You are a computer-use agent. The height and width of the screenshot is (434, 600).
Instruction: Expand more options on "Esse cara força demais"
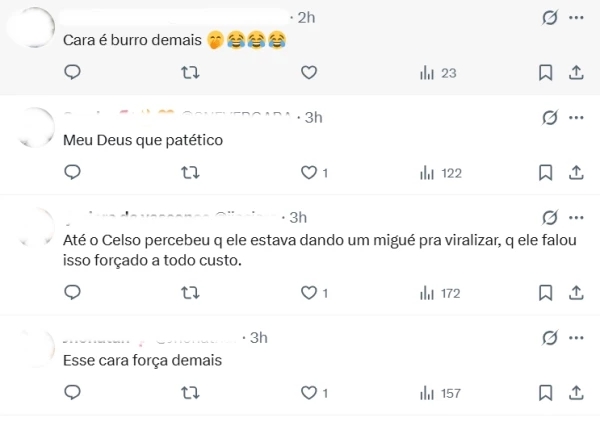(x=576, y=337)
